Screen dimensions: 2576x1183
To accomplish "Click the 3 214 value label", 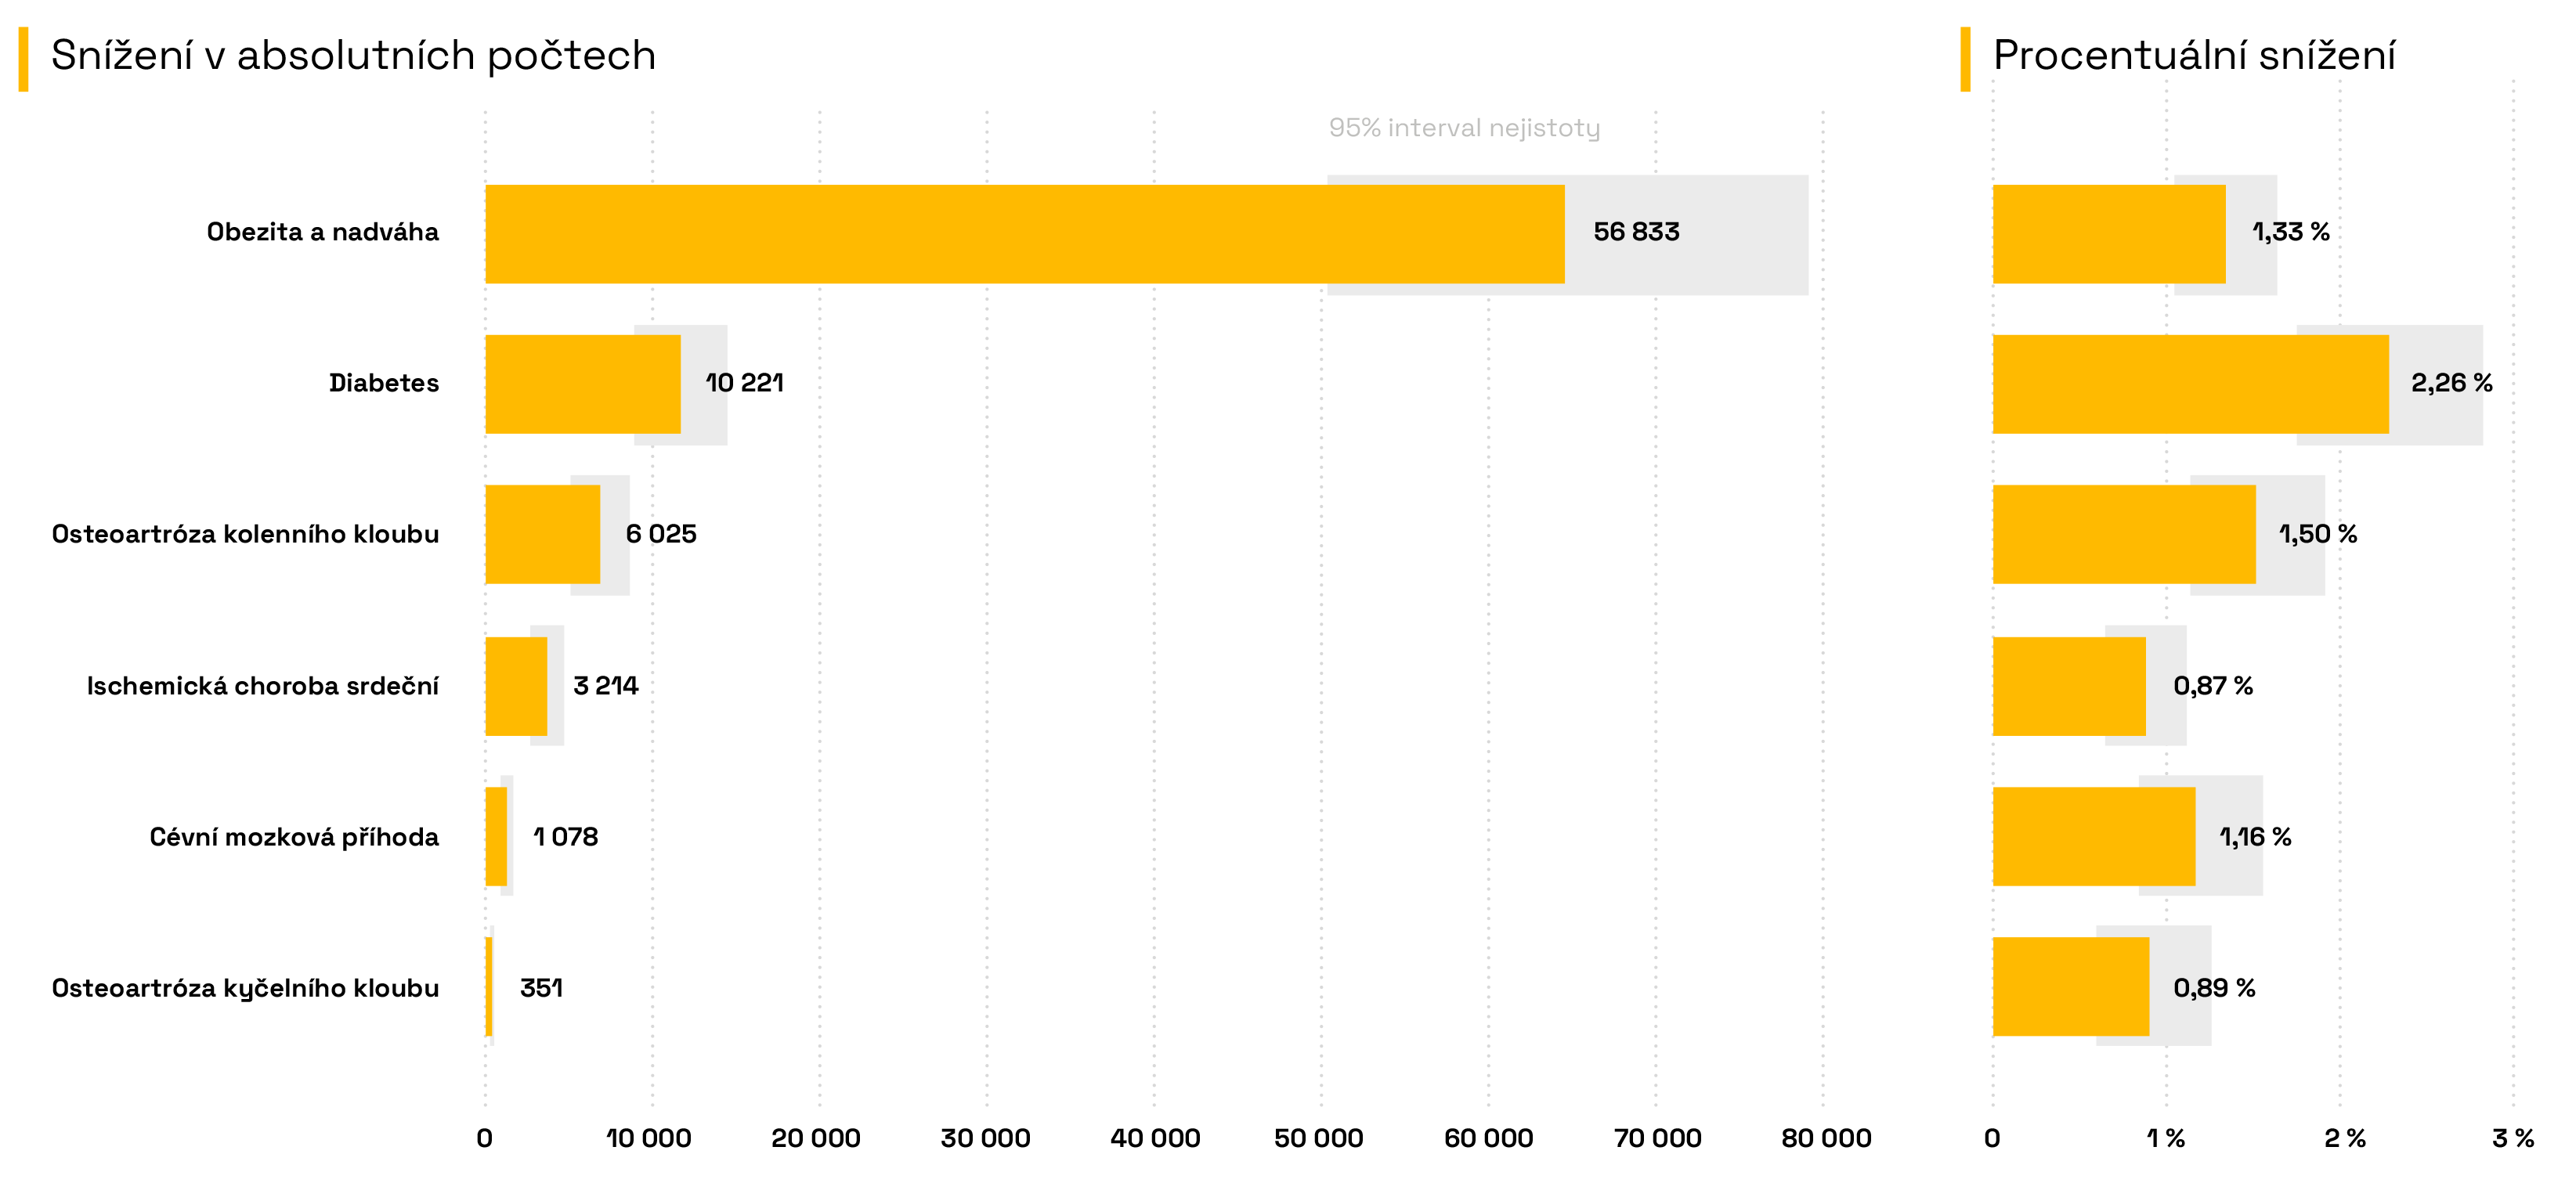I will [605, 686].
